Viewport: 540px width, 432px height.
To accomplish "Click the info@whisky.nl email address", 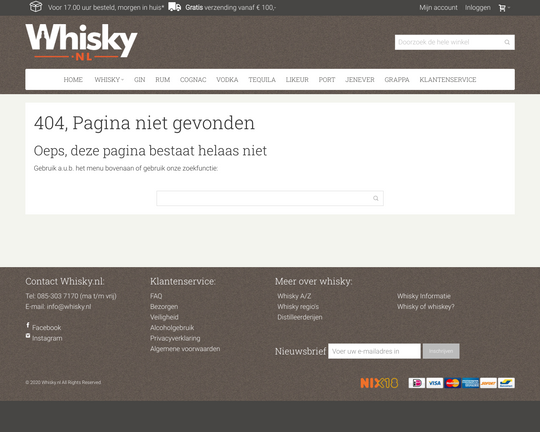I will coord(69,307).
